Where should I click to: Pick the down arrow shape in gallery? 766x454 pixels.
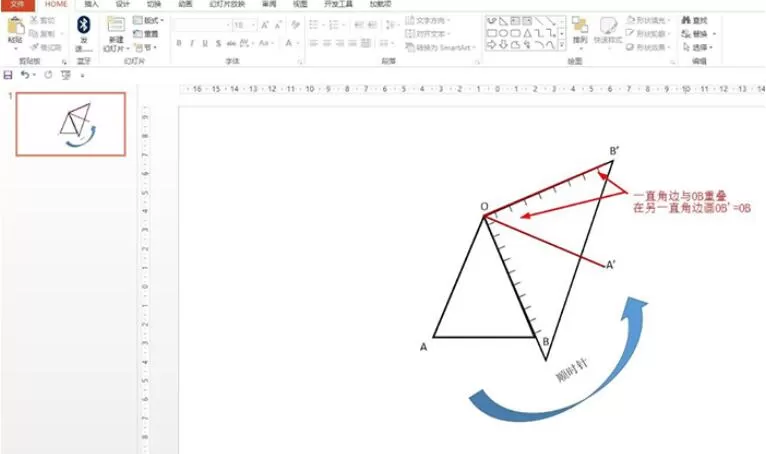[x=503, y=45]
